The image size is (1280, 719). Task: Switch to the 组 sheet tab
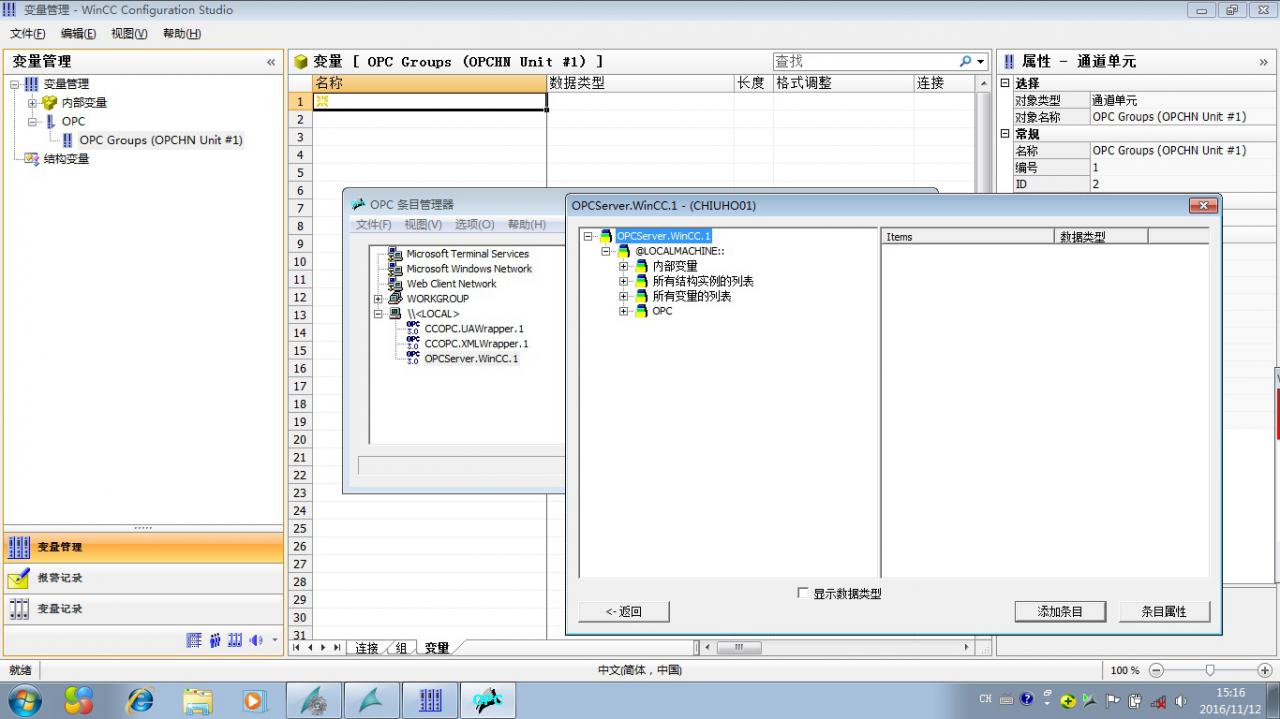click(401, 648)
